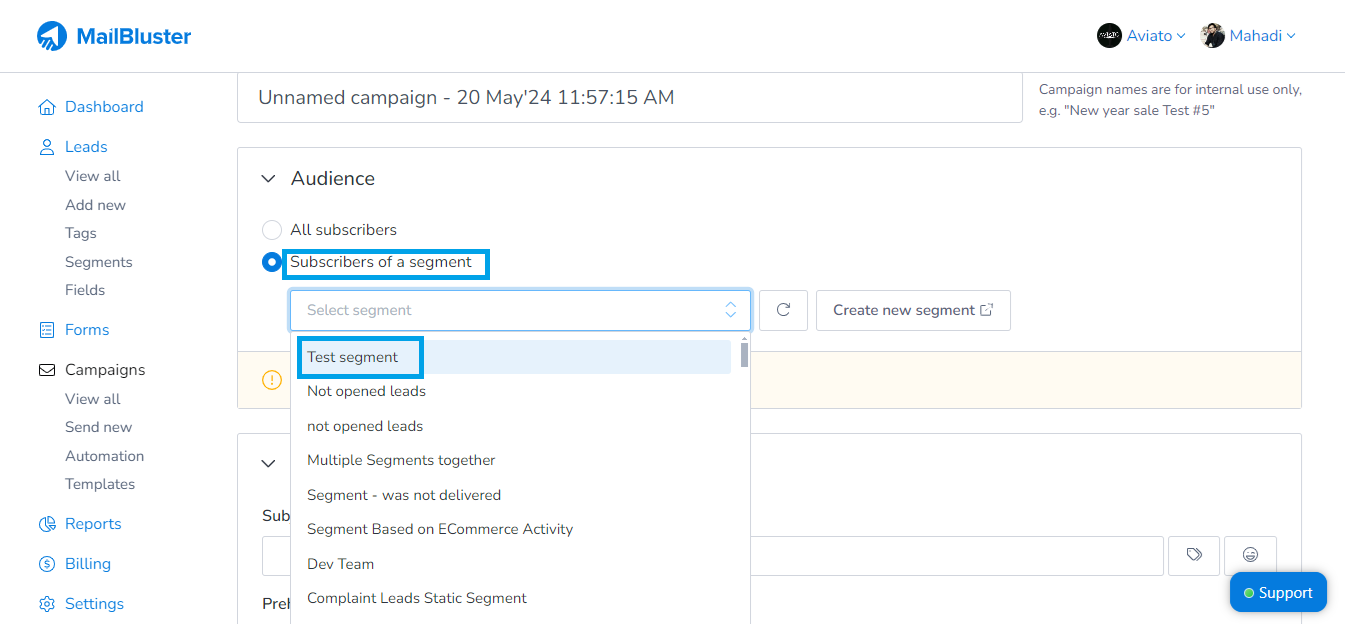The width and height of the screenshot is (1345, 624).
Task: Choose the Subscribers of a segment option
Action: point(271,262)
